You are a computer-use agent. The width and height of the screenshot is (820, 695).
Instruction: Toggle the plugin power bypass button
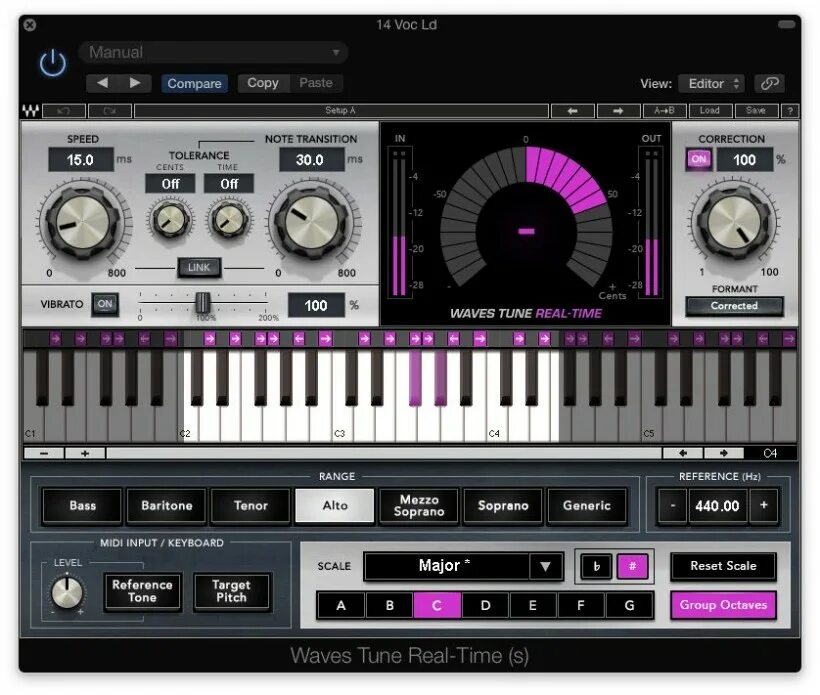pyautogui.click(x=53, y=63)
